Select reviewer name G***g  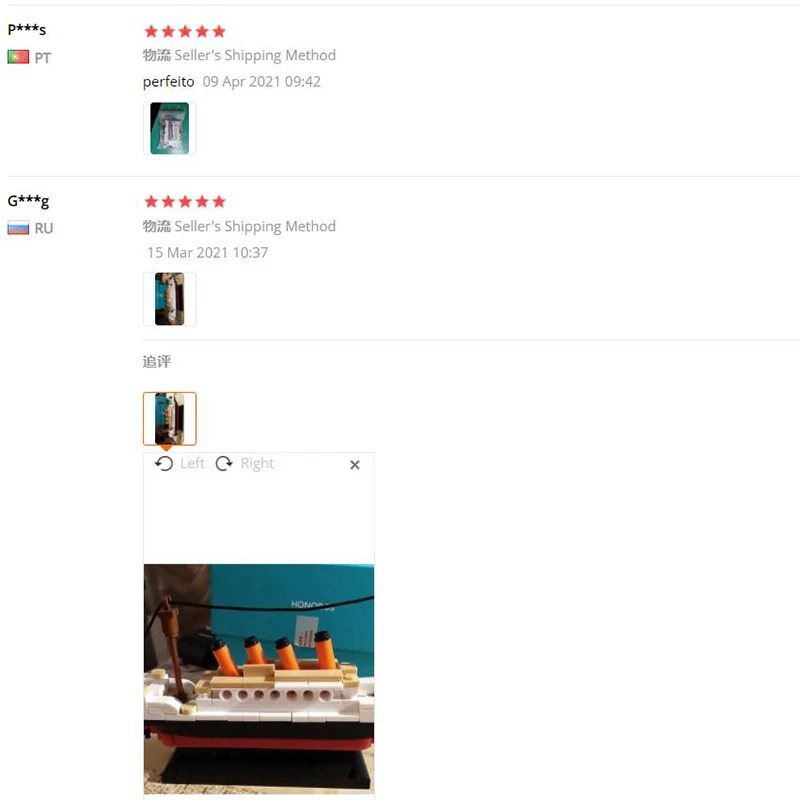click(x=28, y=201)
